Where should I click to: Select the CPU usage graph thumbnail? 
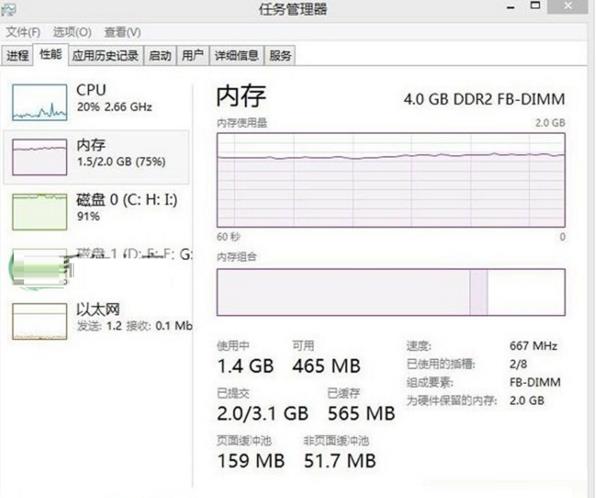coord(40,102)
